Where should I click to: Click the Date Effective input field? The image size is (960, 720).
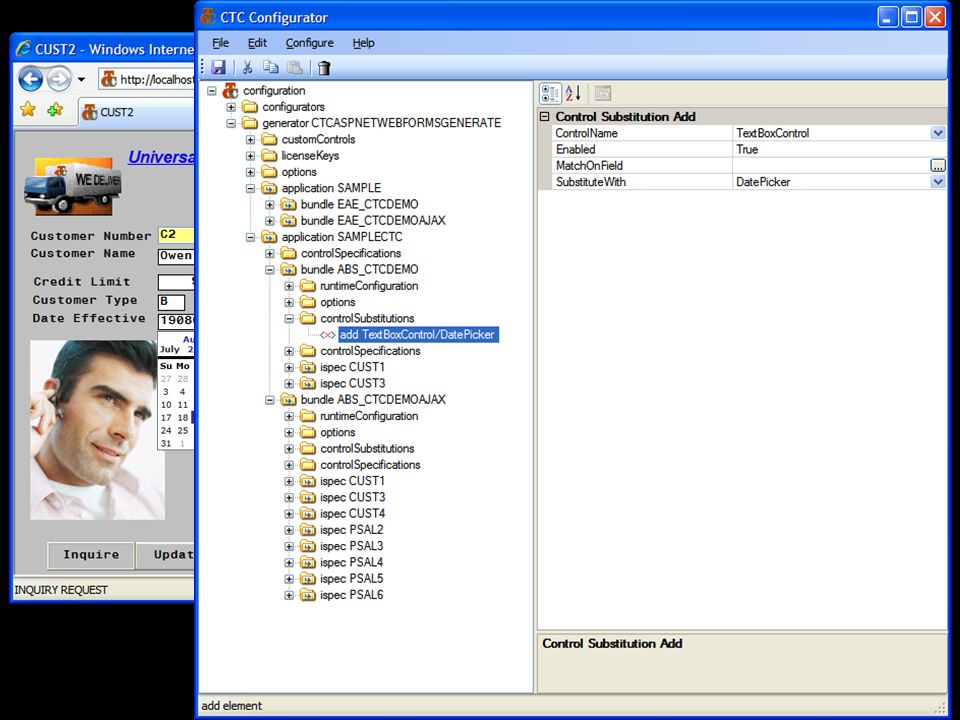tap(176, 321)
